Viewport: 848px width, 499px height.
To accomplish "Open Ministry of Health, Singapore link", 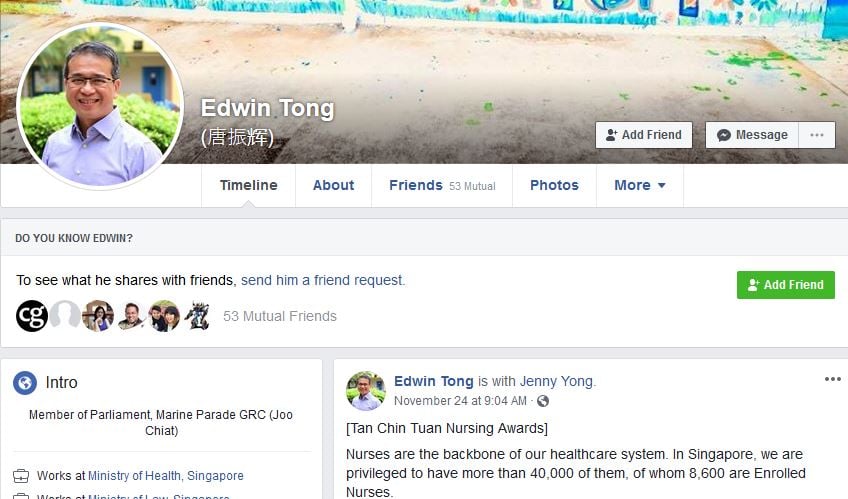I will (x=165, y=476).
